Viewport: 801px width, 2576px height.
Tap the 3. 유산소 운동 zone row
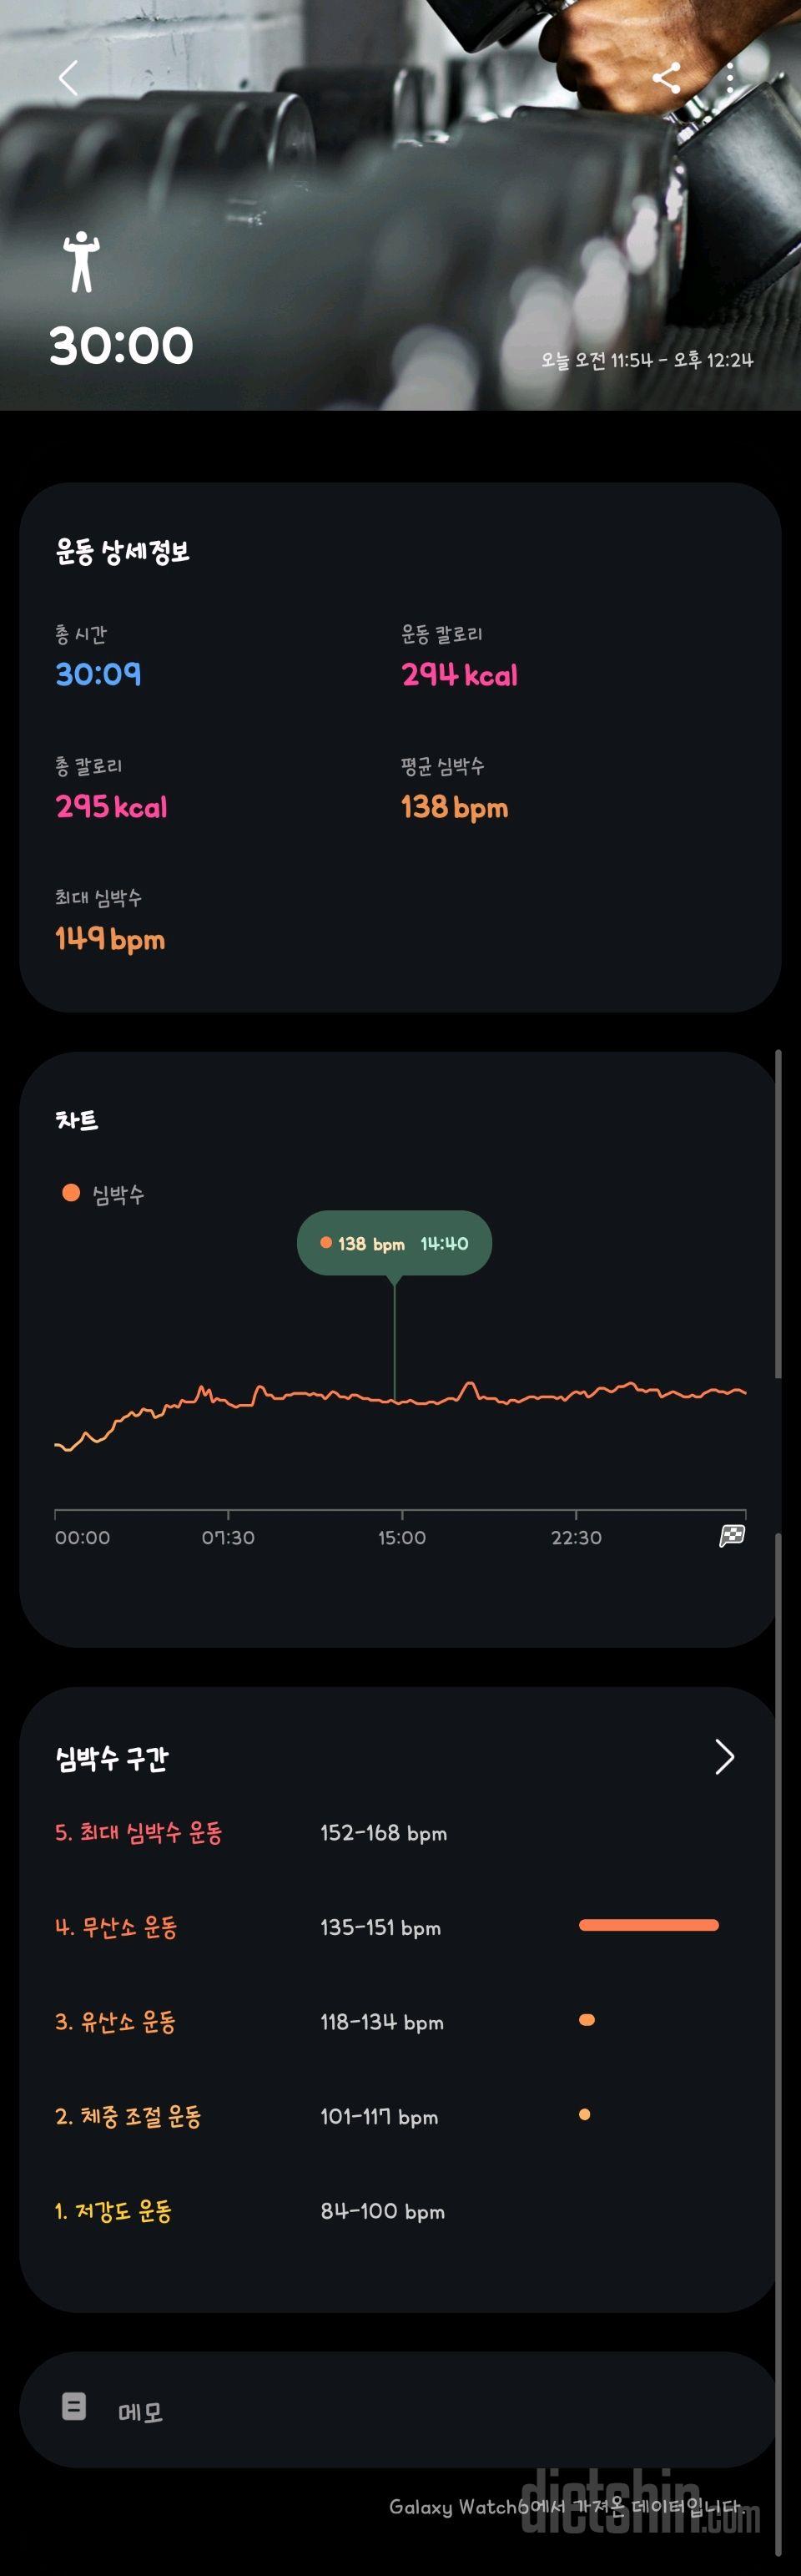pos(398,2021)
